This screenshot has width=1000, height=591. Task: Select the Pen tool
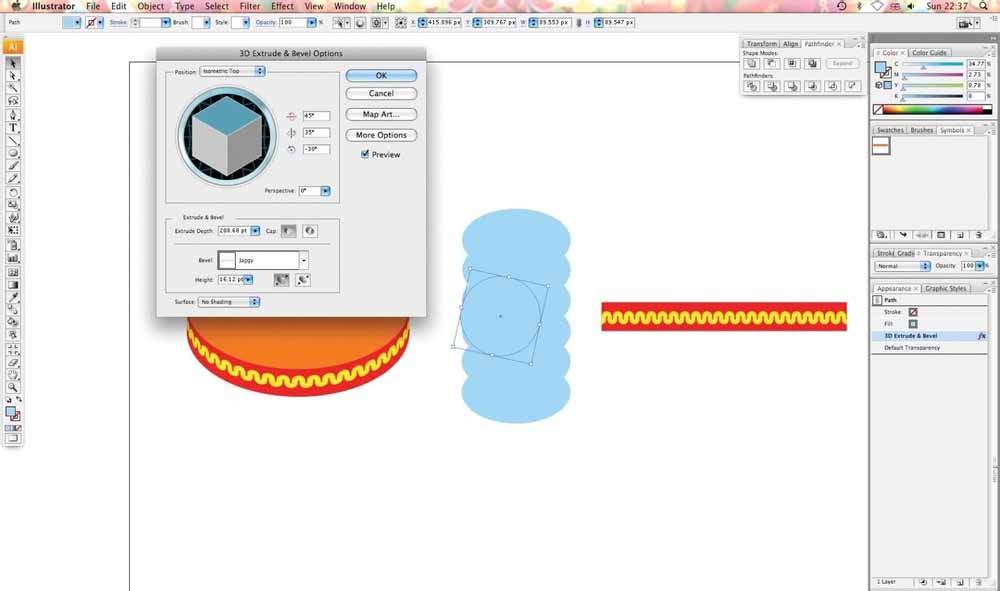click(13, 115)
